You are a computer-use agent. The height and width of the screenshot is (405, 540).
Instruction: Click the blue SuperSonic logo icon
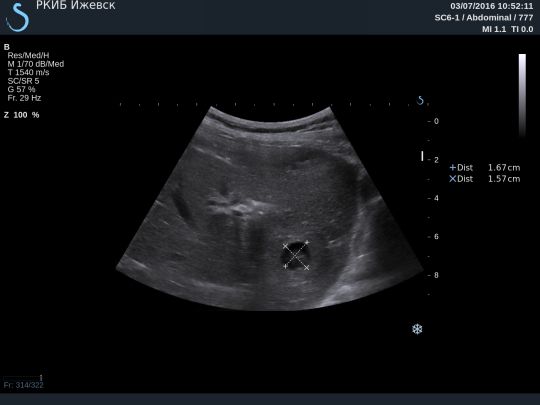tap(17, 17)
